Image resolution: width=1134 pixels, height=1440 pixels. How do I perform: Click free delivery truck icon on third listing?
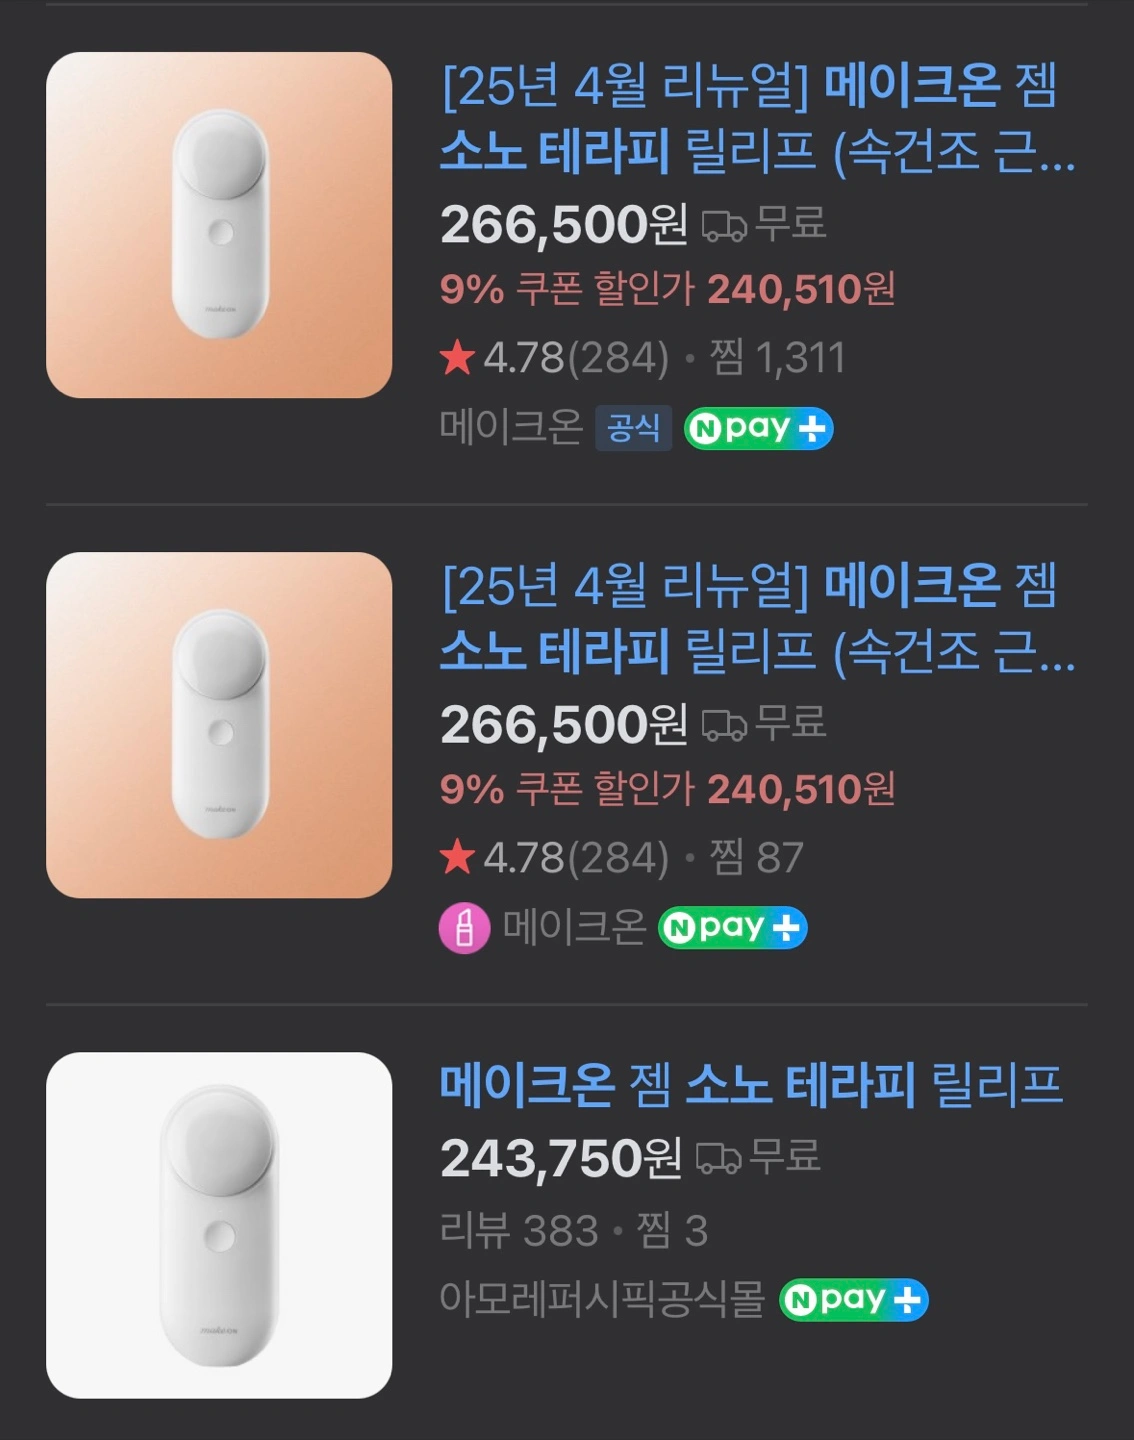(x=718, y=1158)
